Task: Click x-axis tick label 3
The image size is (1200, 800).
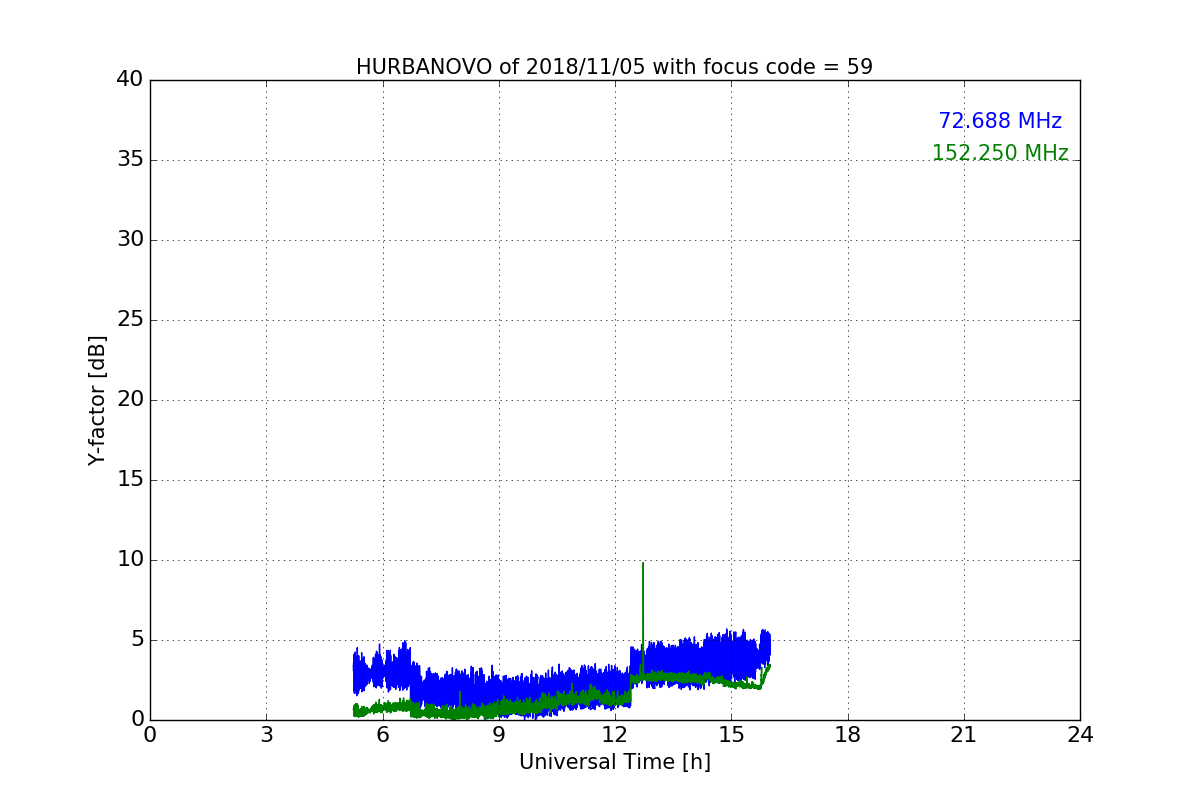Action: pyautogui.click(x=266, y=735)
